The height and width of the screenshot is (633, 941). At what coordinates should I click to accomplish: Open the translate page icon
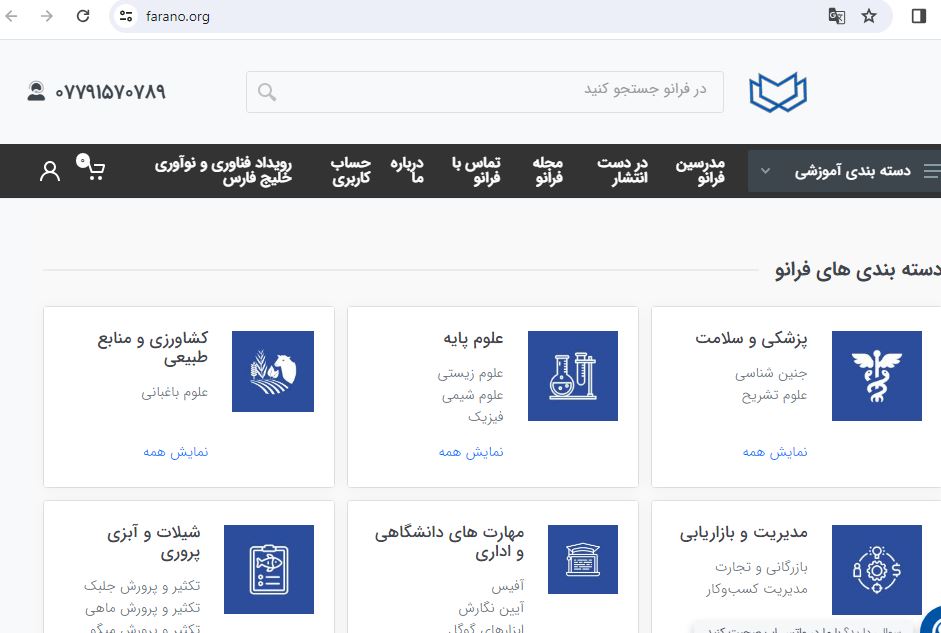tap(837, 16)
